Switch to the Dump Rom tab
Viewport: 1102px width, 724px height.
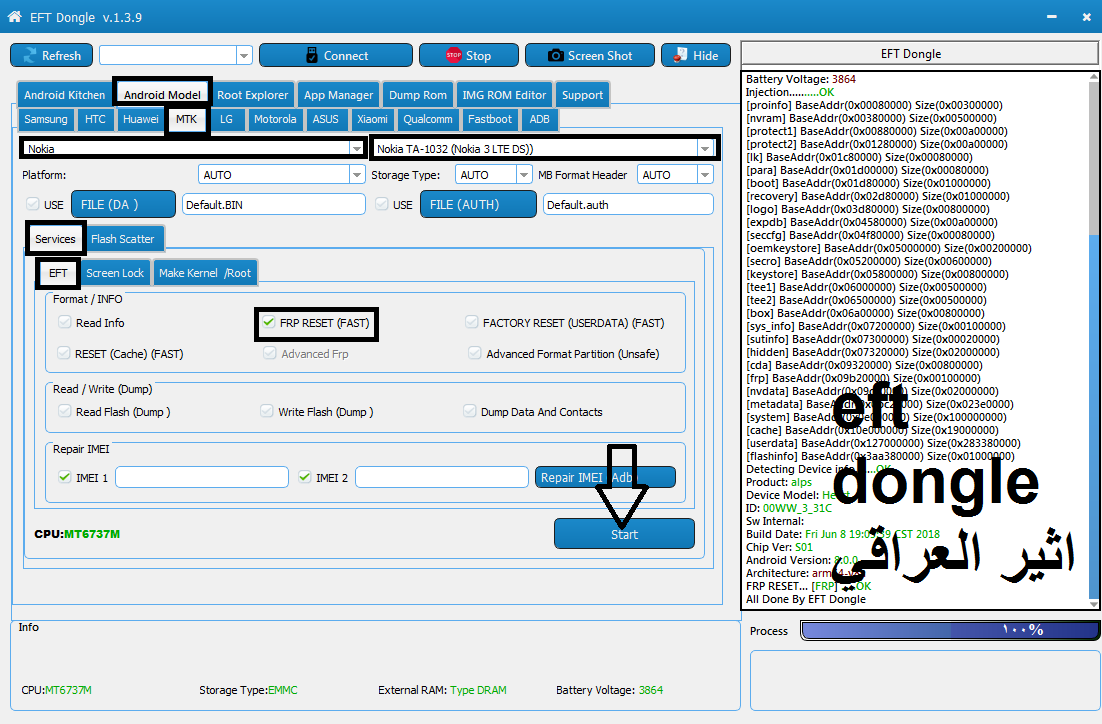(417, 95)
